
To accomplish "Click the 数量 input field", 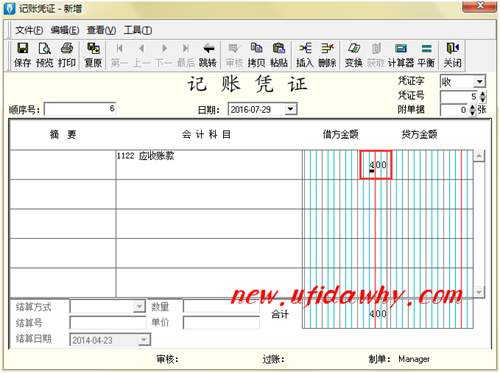I will [x=221, y=306].
